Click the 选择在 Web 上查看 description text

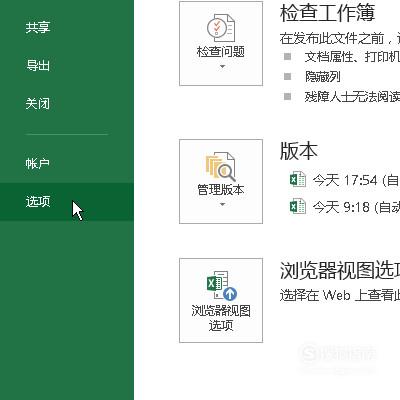click(x=340, y=295)
